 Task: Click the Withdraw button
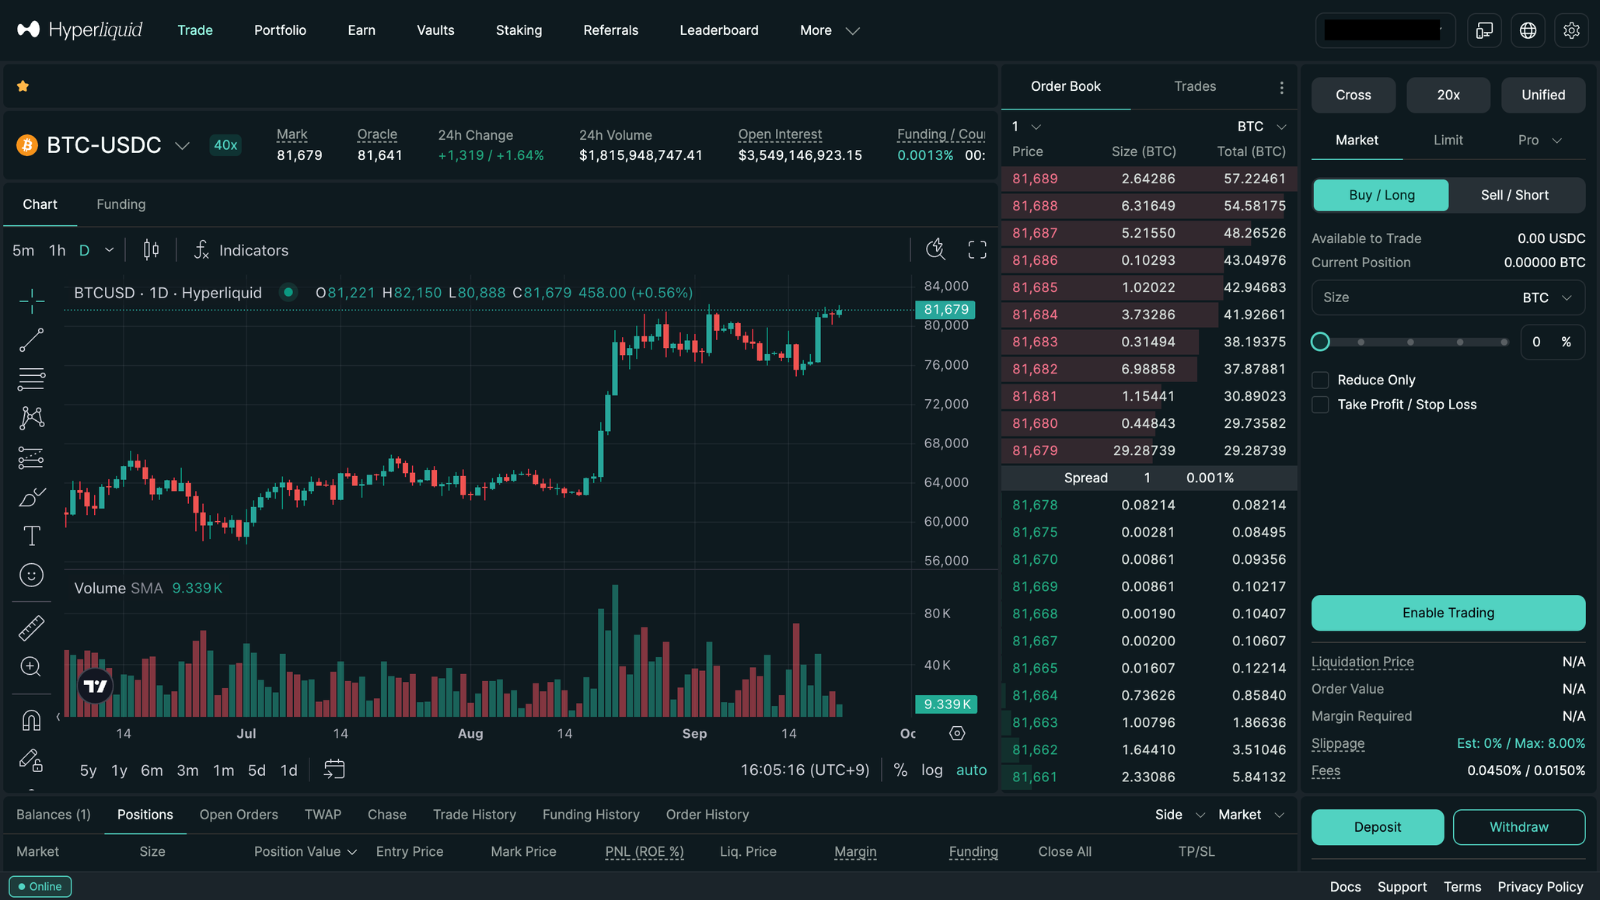coord(1519,827)
